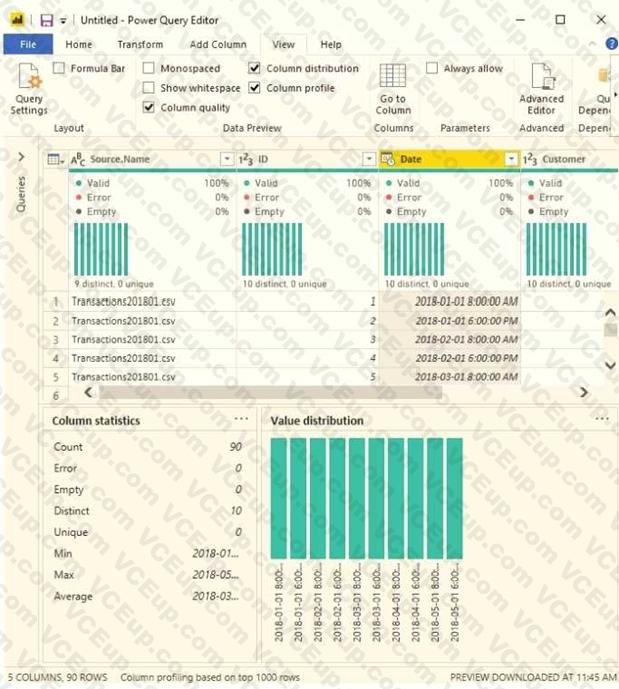619x689 pixels.
Task: Click the Min statistic value 2018-01...
Action: 216,553
